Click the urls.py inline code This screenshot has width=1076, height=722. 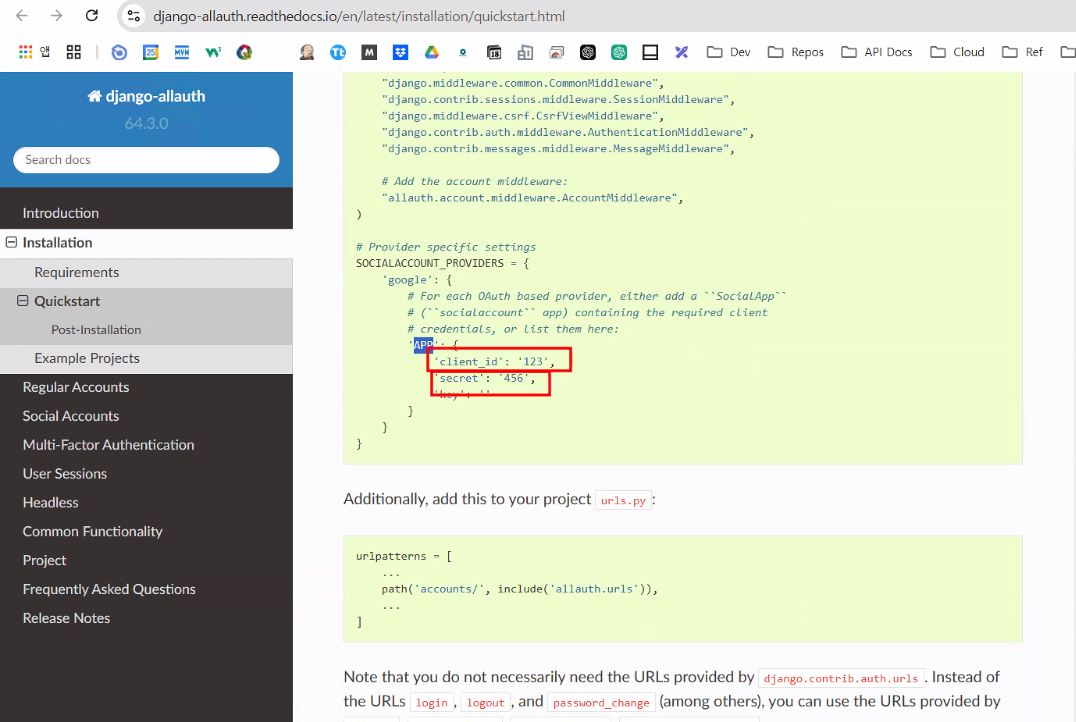[x=624, y=500]
